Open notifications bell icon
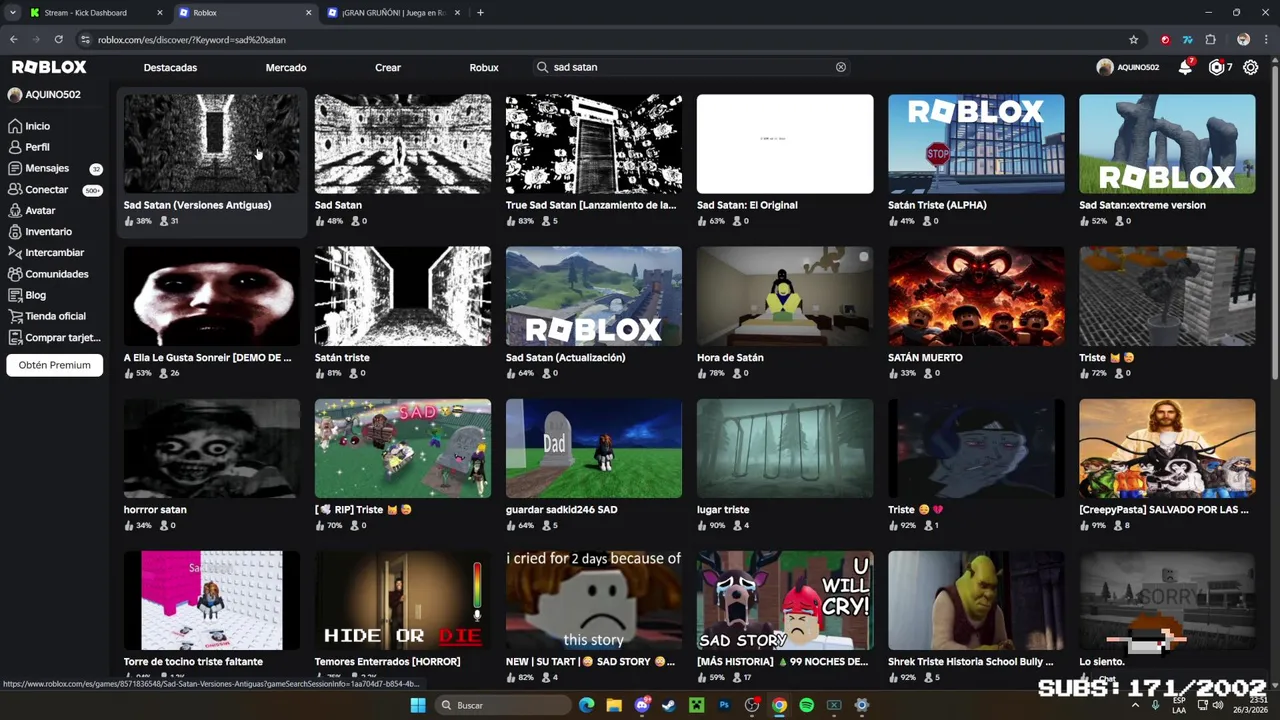Viewport: 1280px width, 720px height. point(1185,67)
